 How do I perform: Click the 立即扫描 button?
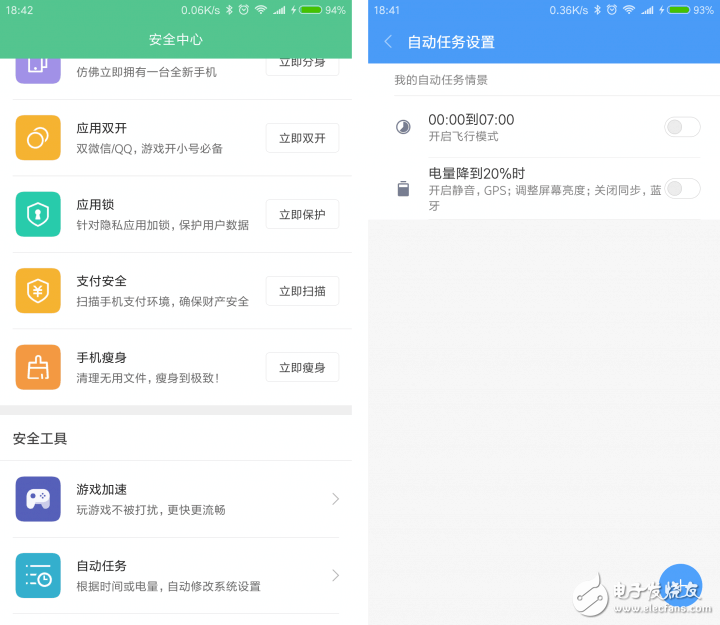[302, 291]
